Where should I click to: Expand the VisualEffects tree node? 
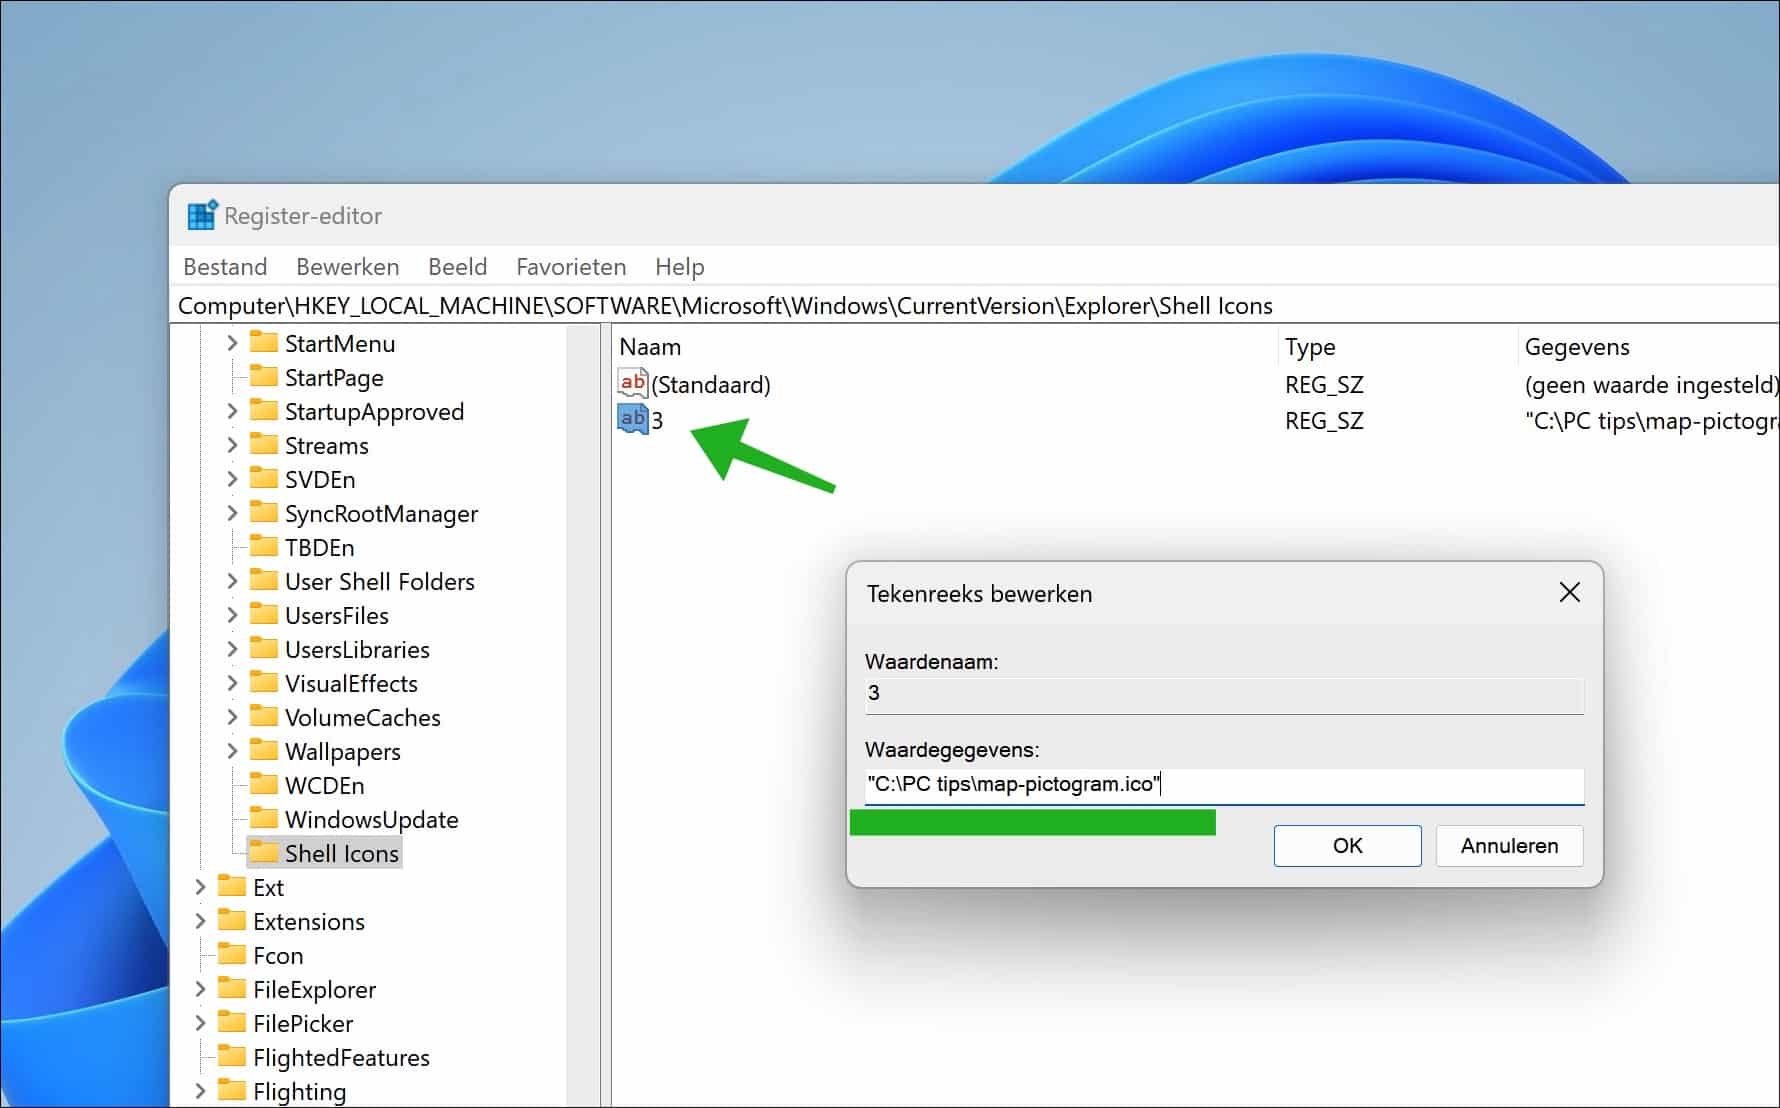232,683
